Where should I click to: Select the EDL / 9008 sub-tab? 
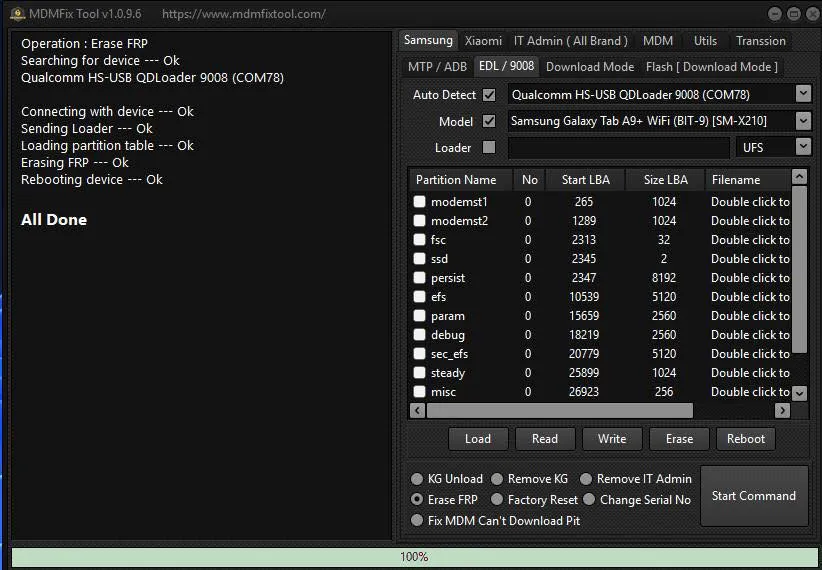[x=506, y=66]
